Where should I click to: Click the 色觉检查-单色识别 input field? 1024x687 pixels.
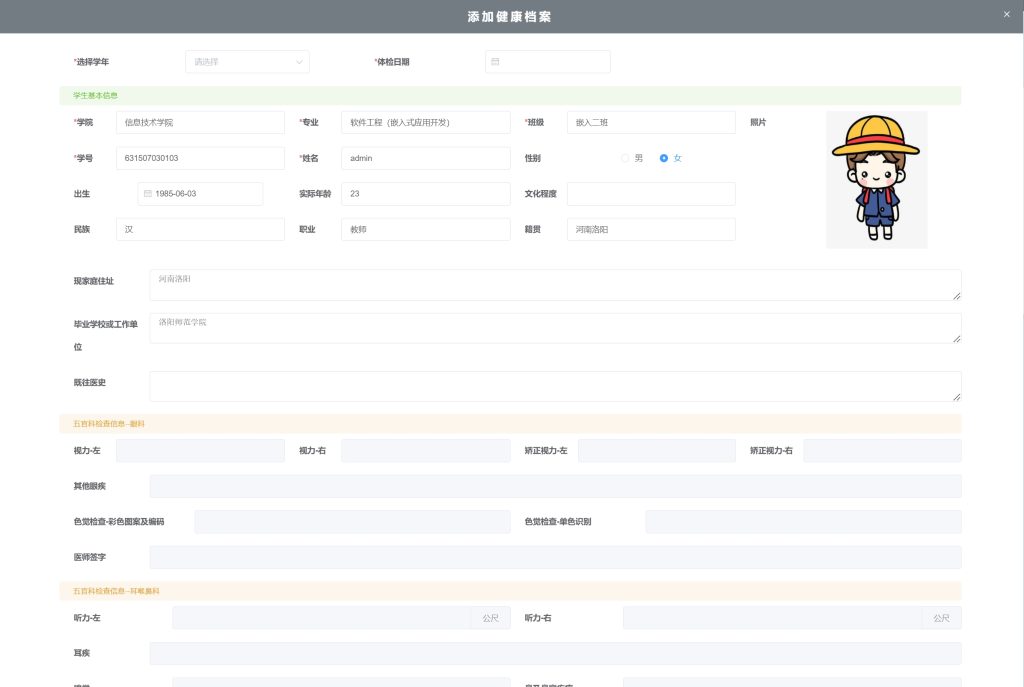803,522
